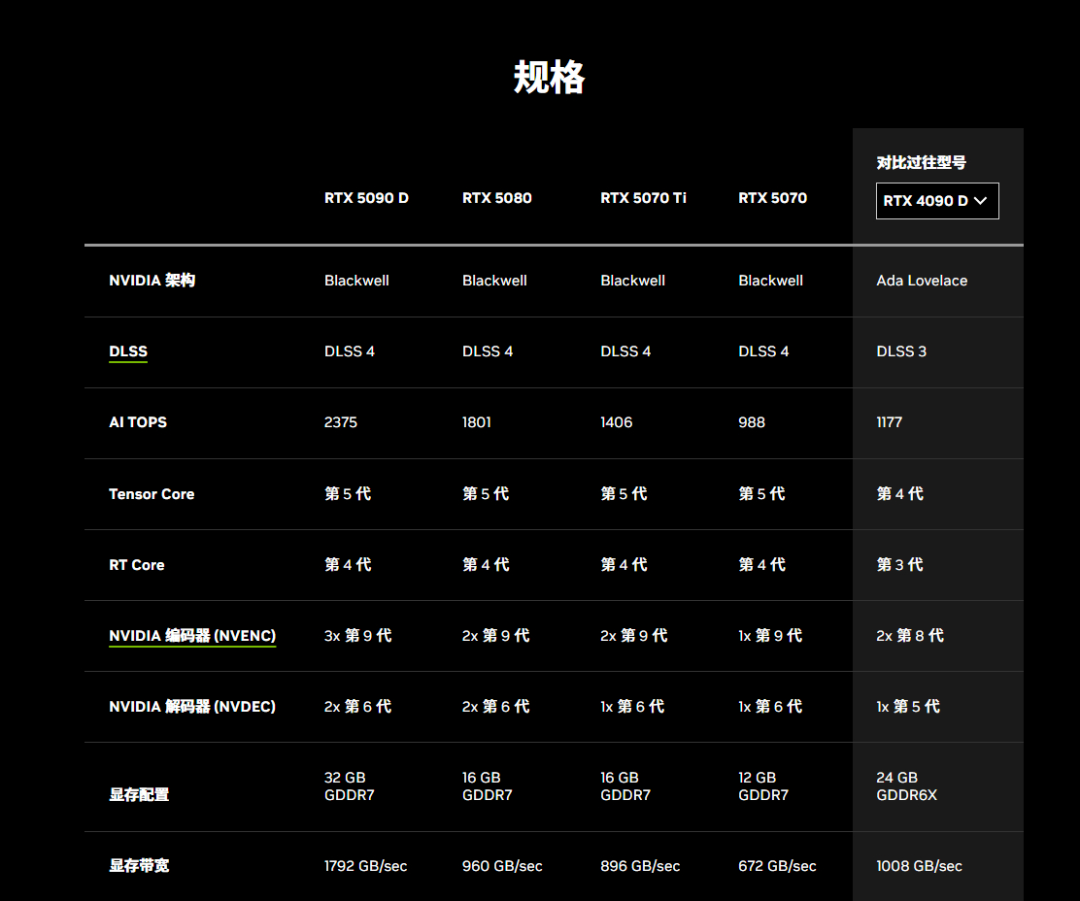Select the RTX 5080 column header
1080x901 pixels.
(x=497, y=198)
